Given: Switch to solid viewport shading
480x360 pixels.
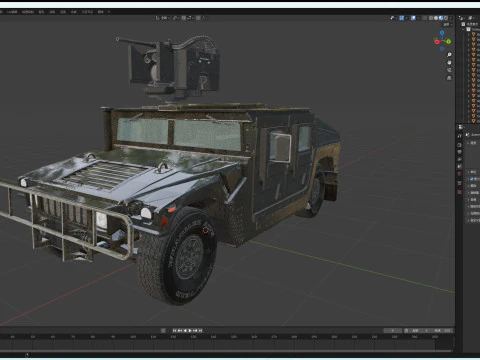Looking at the screenshot, I should coord(436,18).
